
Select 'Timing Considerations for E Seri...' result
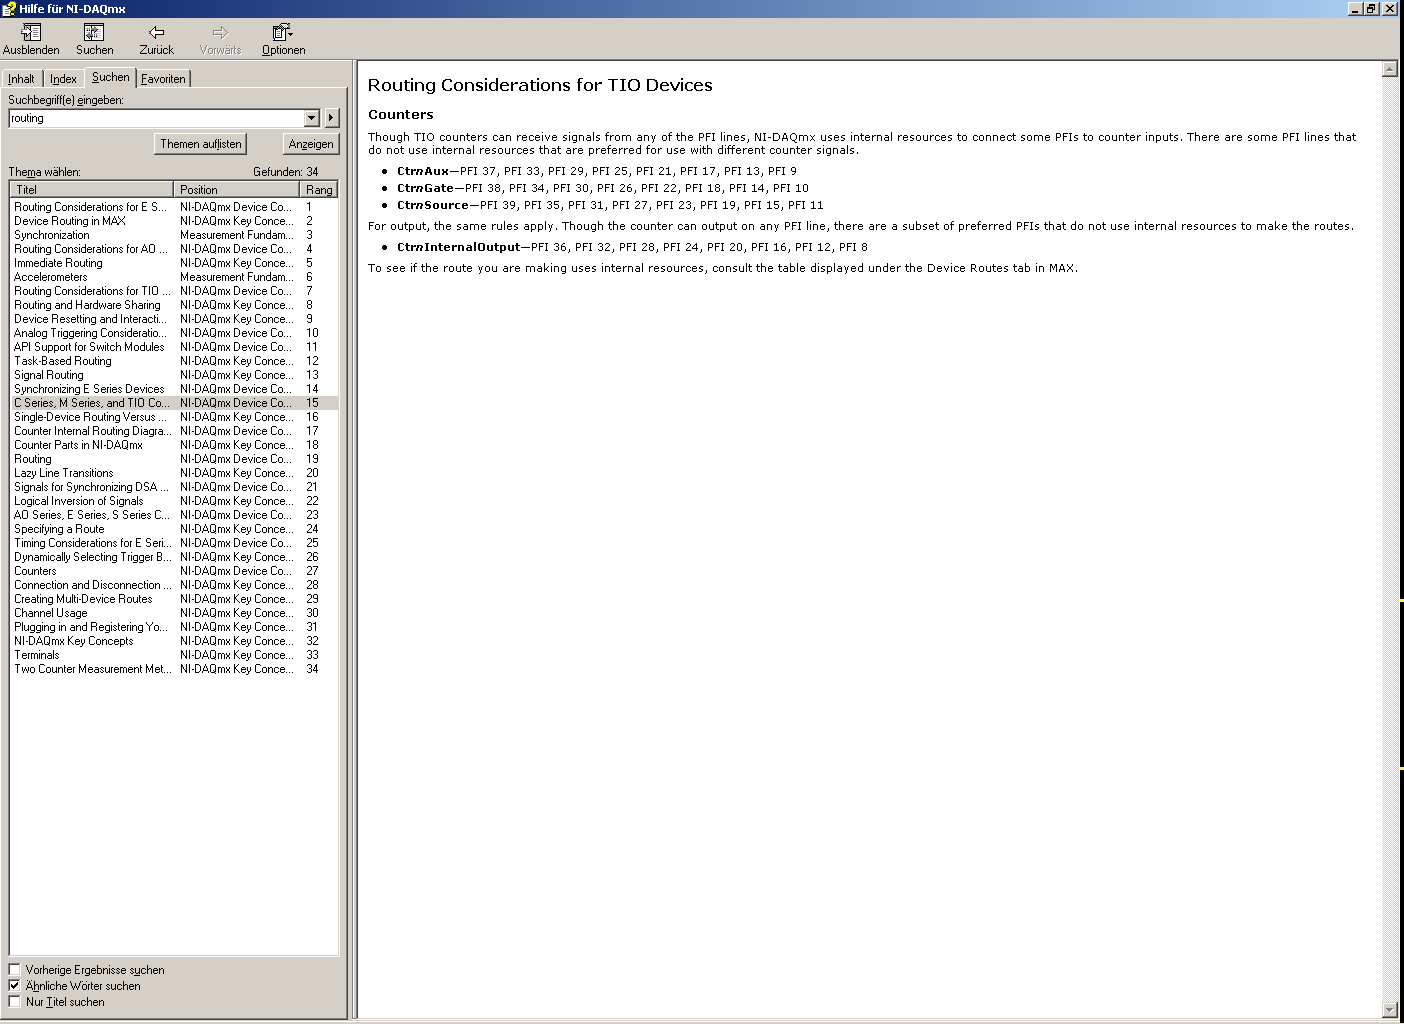174,543
